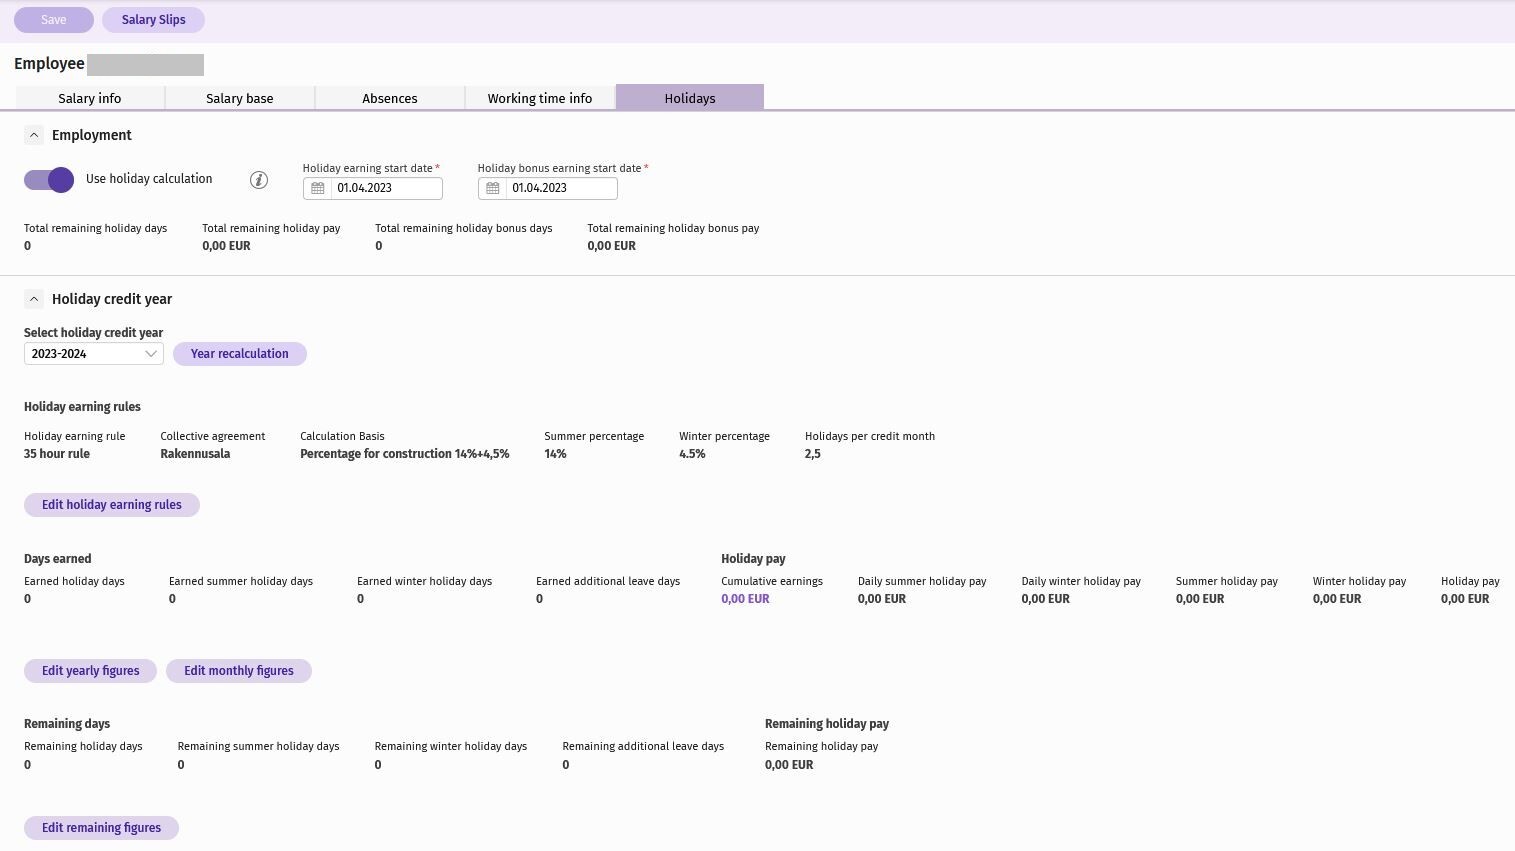
Task: Click 'Percentage for construction 14%+4,5%' text
Action: [405, 454]
